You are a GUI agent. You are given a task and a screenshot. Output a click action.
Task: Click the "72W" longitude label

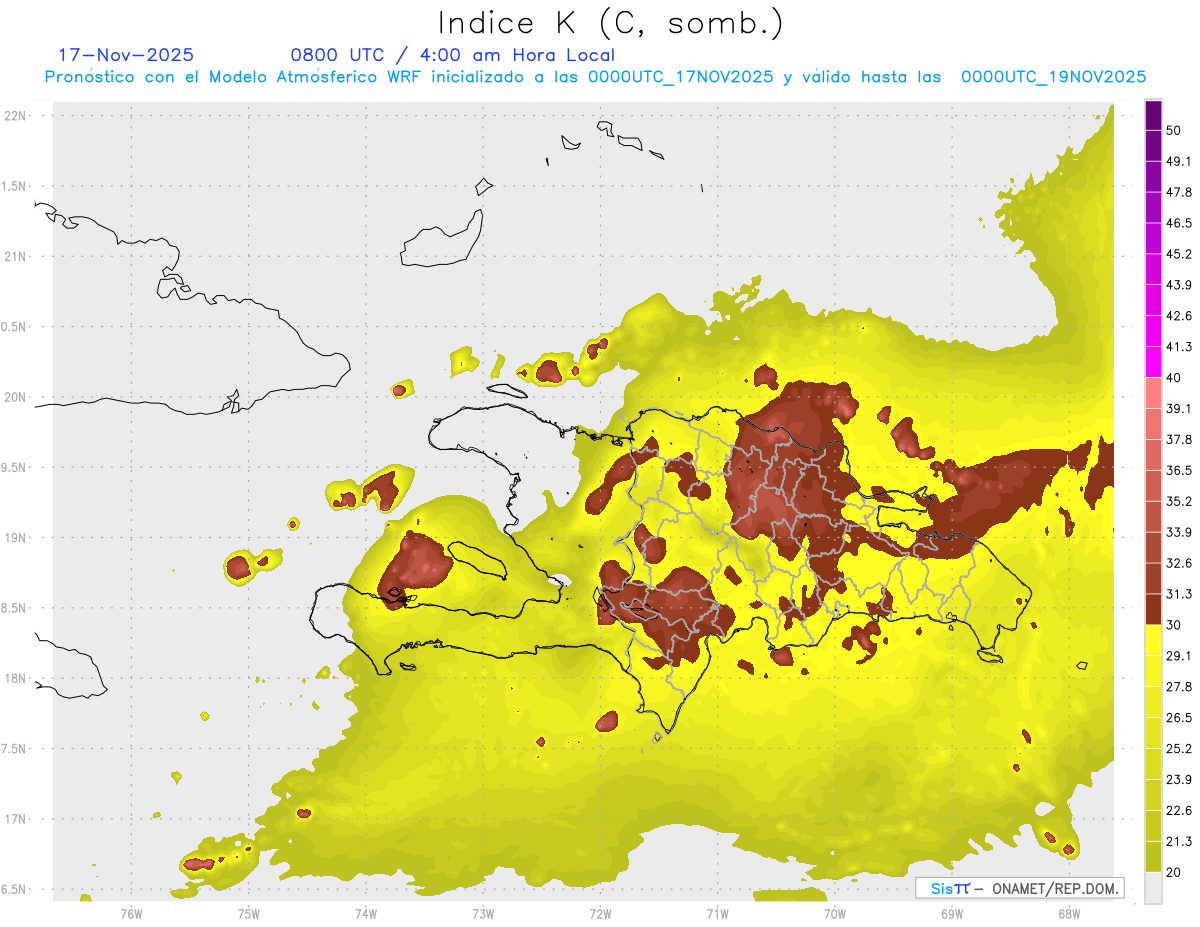point(600,913)
